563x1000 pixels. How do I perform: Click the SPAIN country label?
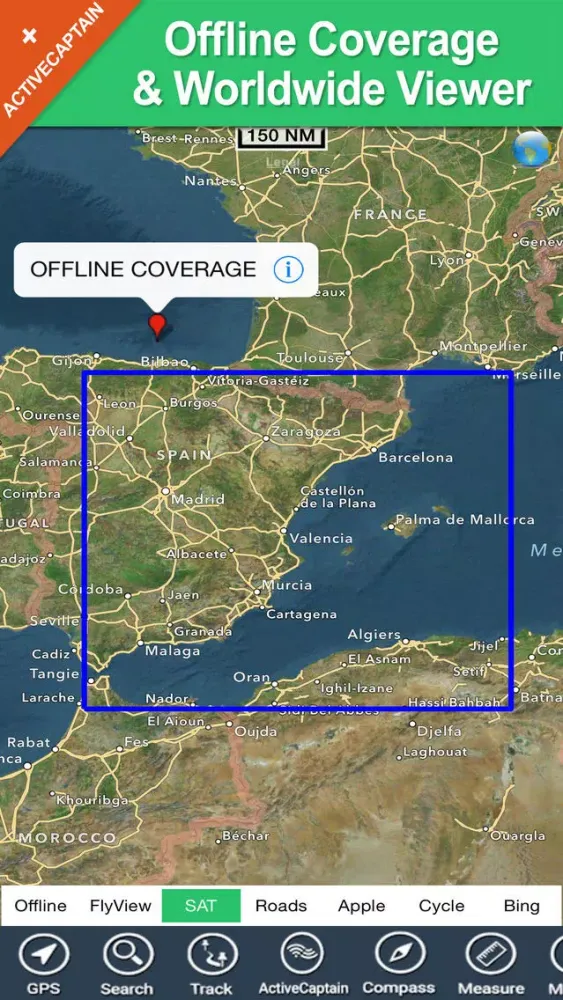184,455
